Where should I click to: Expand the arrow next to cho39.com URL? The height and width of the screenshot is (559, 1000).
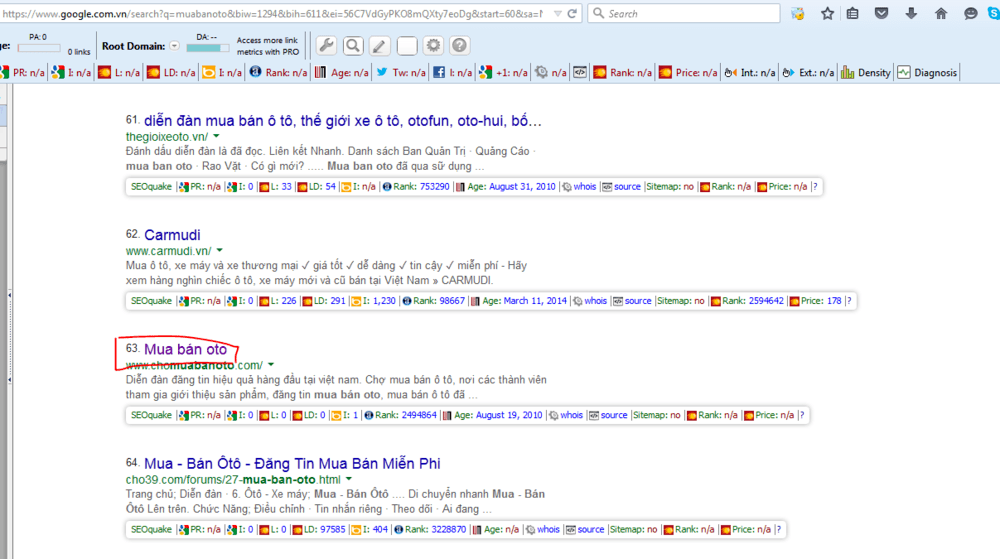tap(349, 479)
